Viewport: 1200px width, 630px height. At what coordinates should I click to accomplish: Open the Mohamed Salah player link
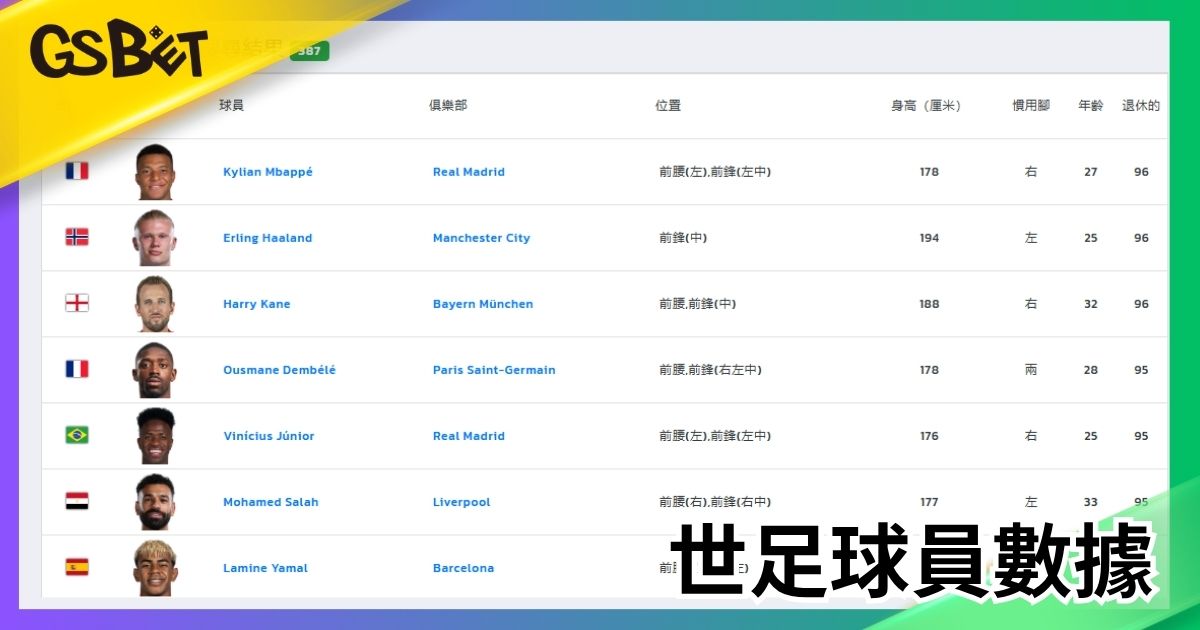271,502
